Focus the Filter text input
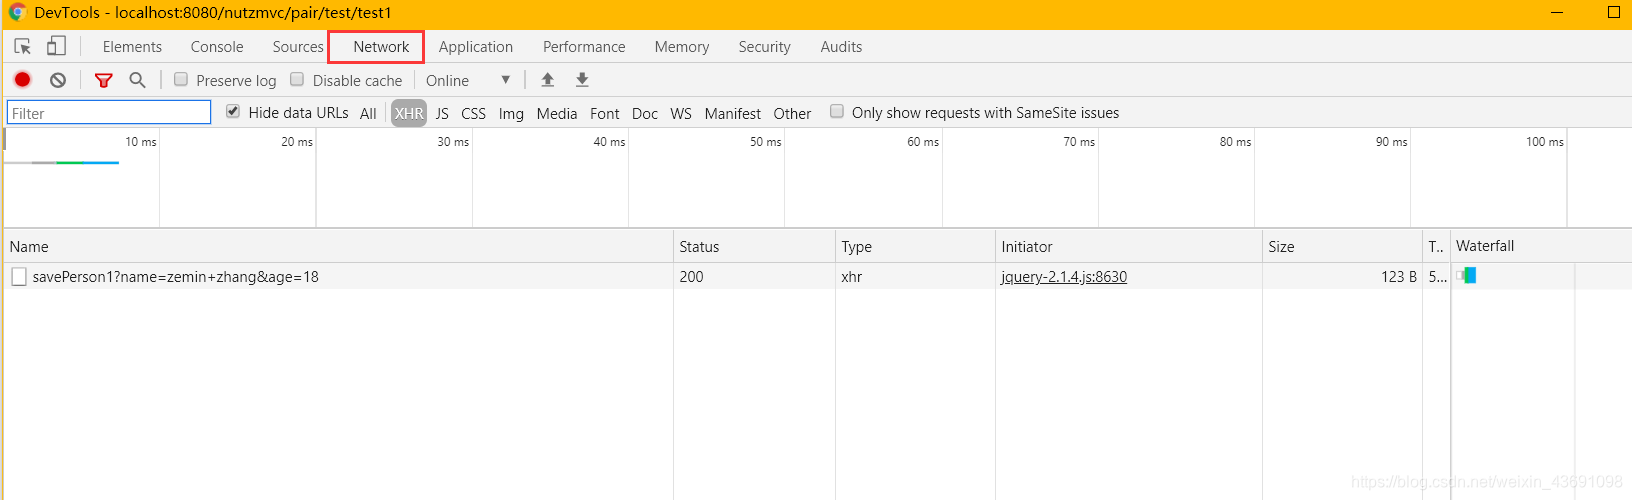 pyautogui.click(x=109, y=113)
